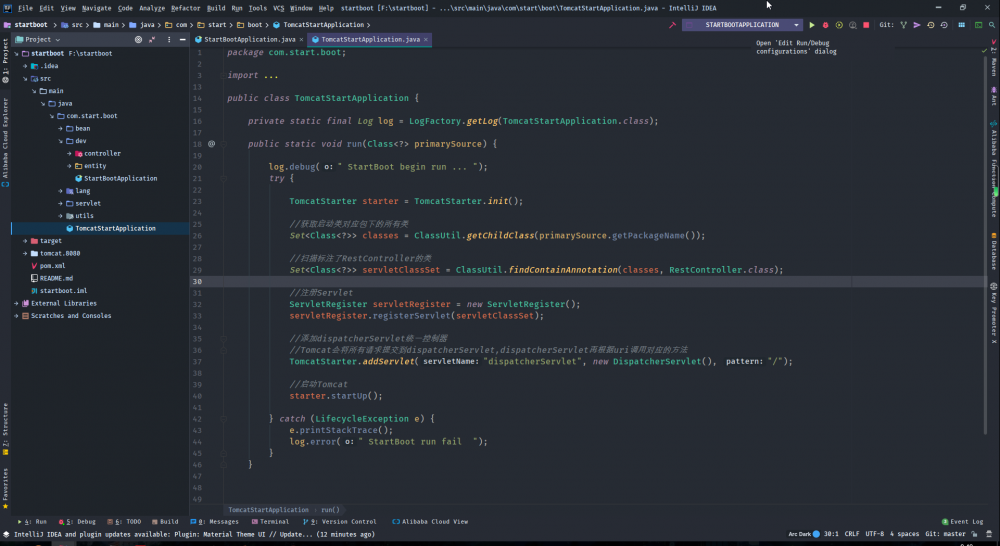Click the Git push arrow icon
This screenshot has height=546, width=1000.
coord(917,24)
